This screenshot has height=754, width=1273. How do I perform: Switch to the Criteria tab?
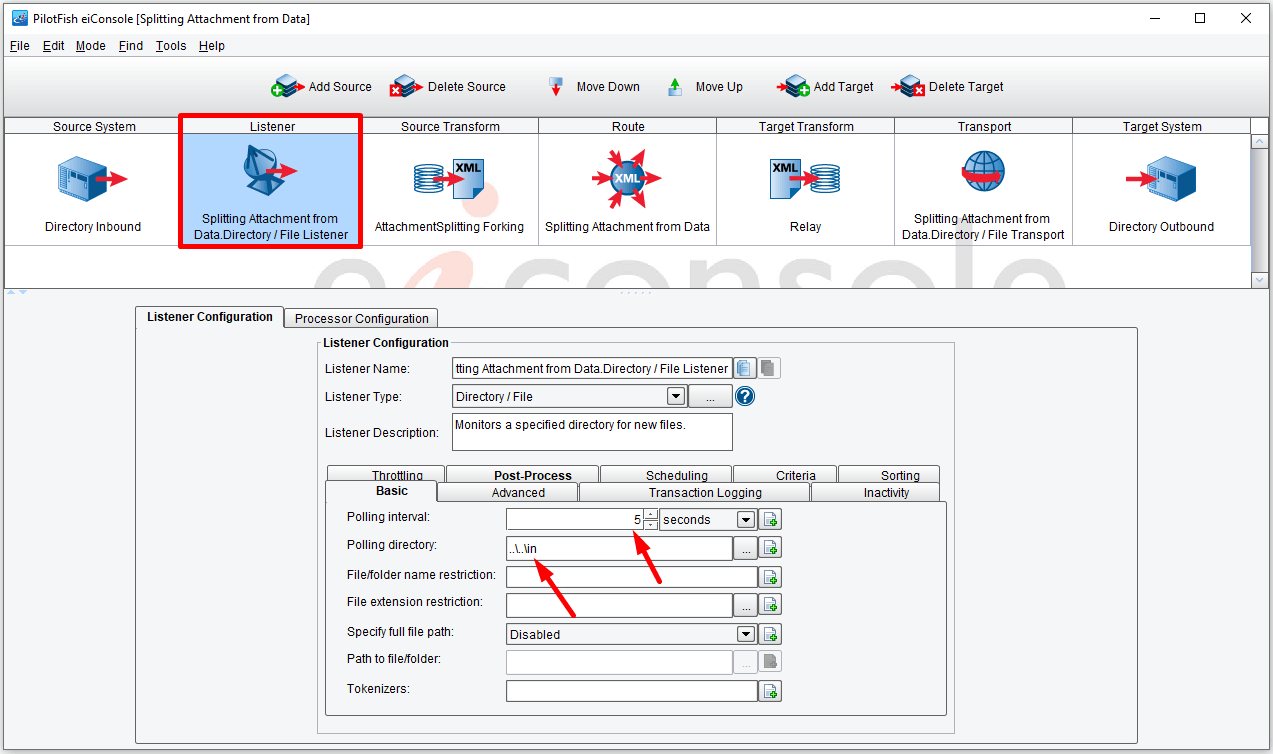pyautogui.click(x=786, y=475)
